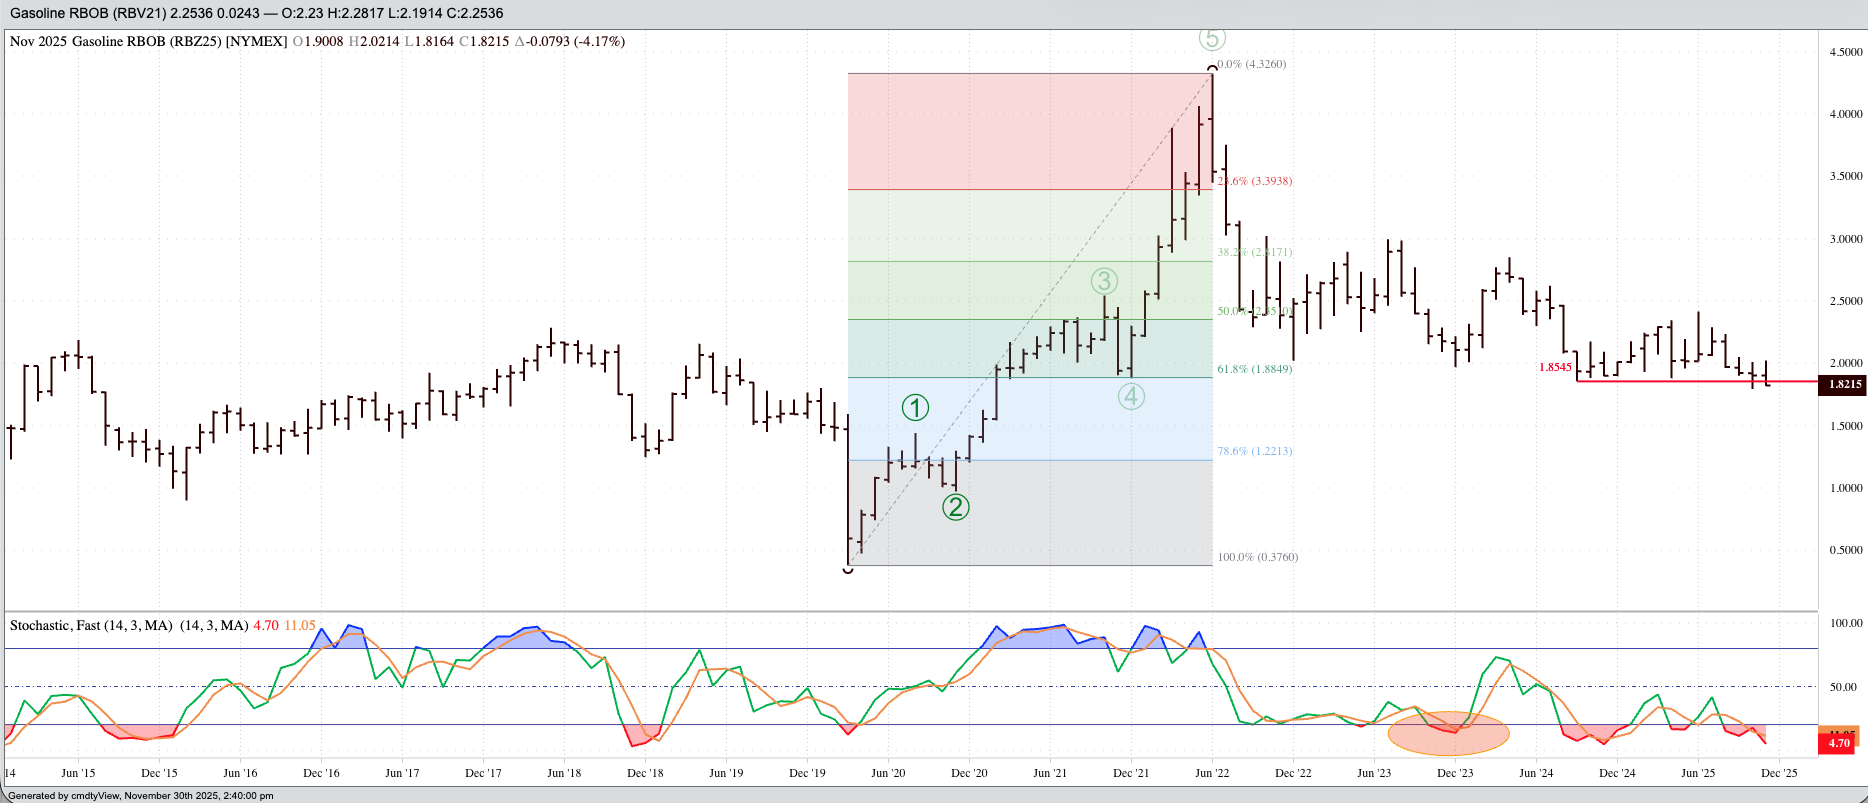The width and height of the screenshot is (1868, 803).
Task: Click the circled Elliott wave 1 marker
Action: (x=915, y=408)
